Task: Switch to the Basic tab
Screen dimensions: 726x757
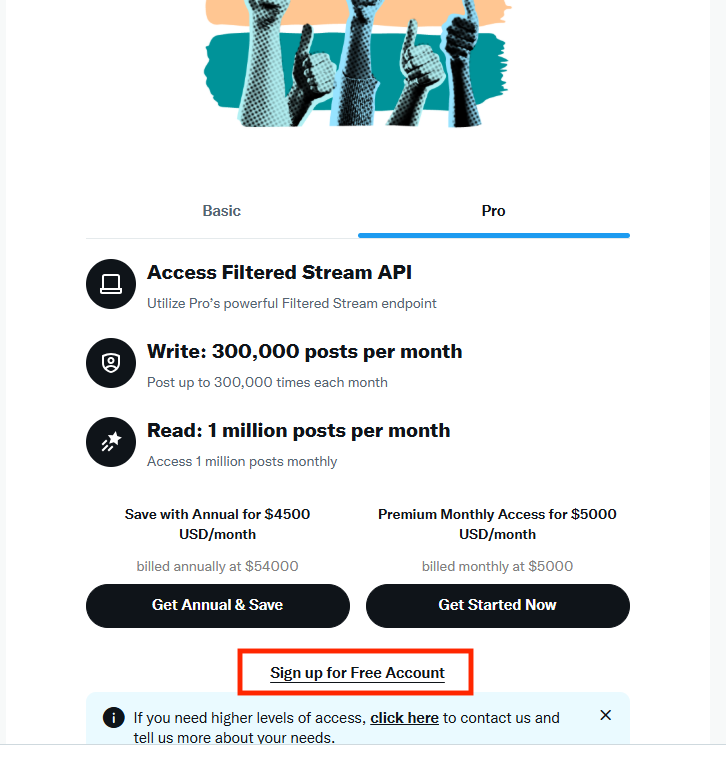Action: click(x=222, y=211)
